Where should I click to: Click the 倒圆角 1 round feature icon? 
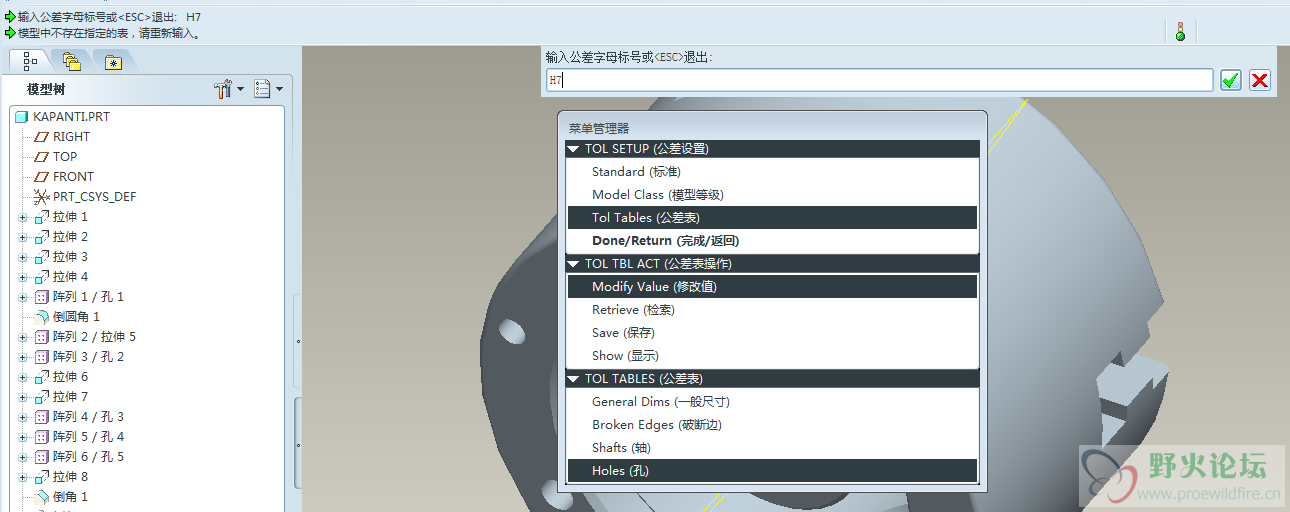tap(41, 317)
